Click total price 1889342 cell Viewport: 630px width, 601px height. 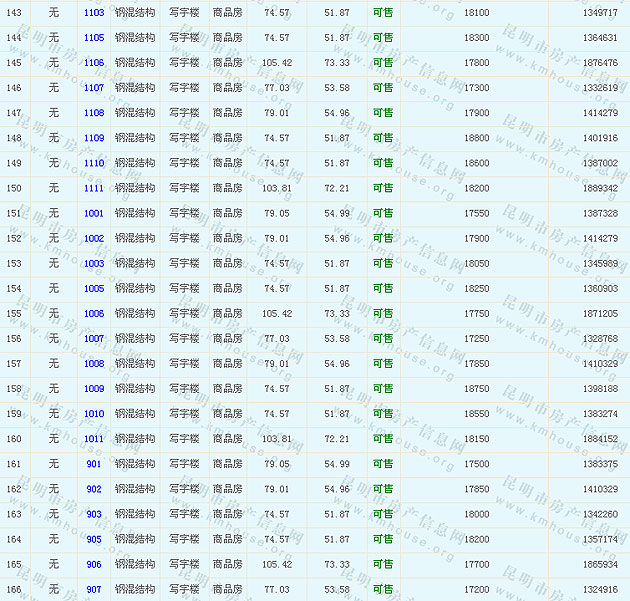pos(599,188)
